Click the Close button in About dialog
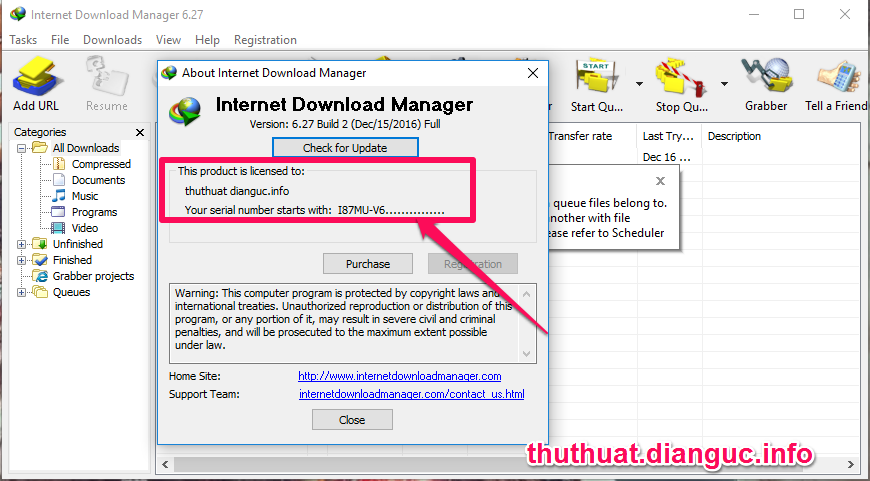 tap(352, 419)
